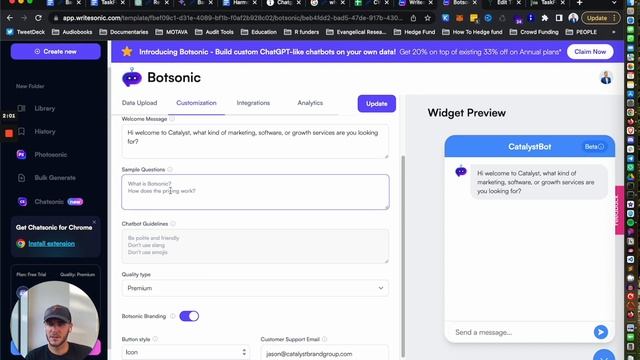The width and height of the screenshot is (640, 360).
Task: Click the Claim Now button
Action: 590,52
